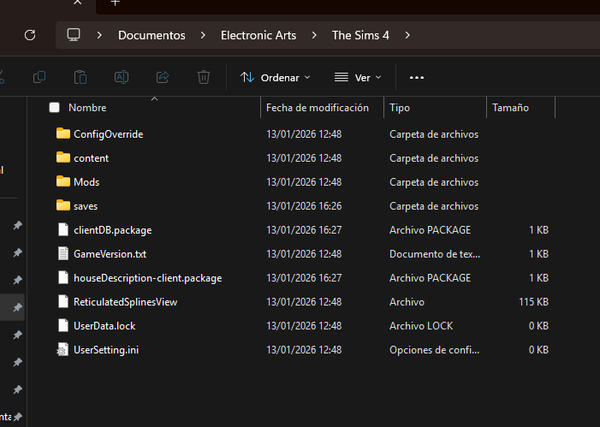
Task: Toggle the select-all checkbox beside Nombre
Action: (x=54, y=108)
